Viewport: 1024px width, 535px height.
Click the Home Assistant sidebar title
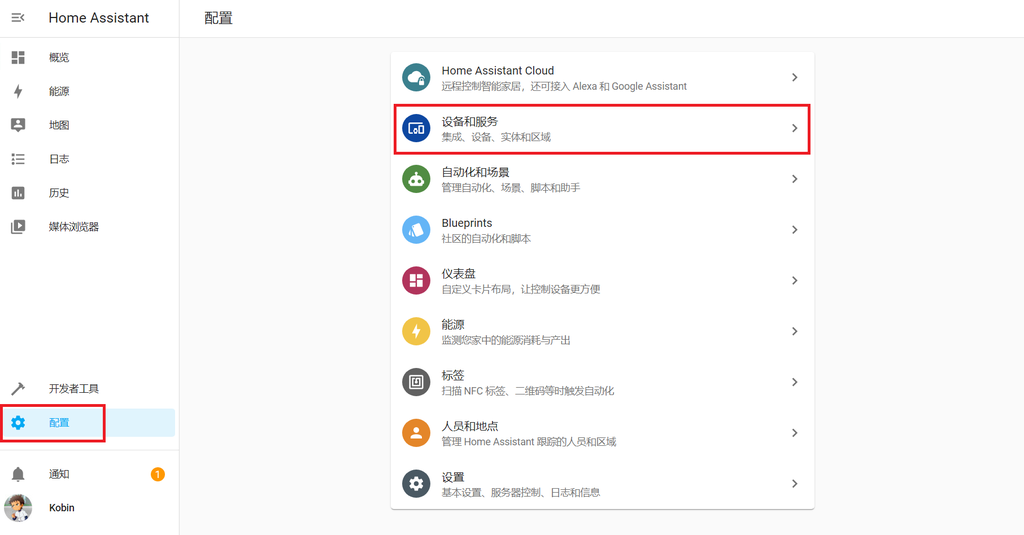click(x=99, y=18)
